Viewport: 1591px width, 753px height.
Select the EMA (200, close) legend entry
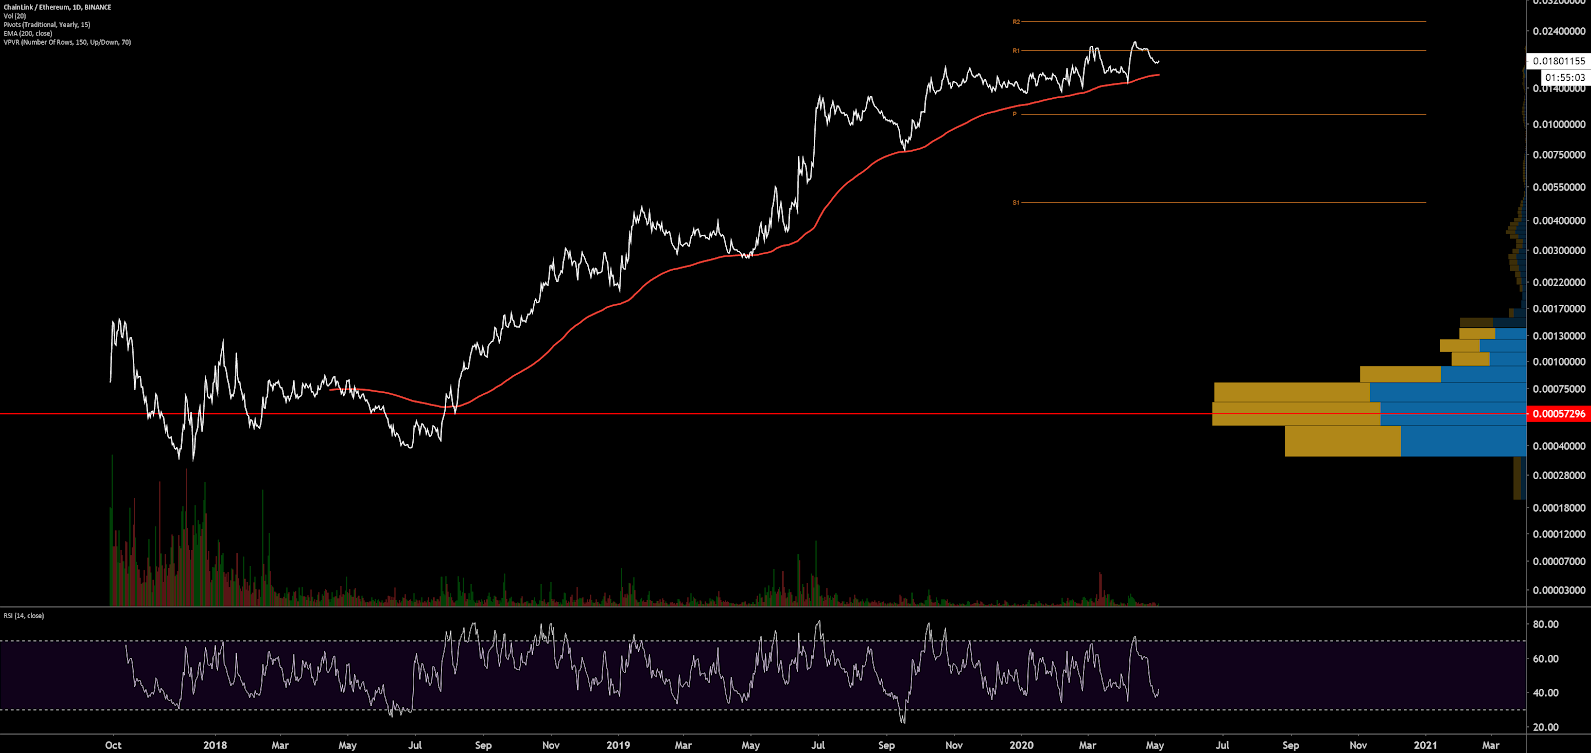click(x=28, y=34)
